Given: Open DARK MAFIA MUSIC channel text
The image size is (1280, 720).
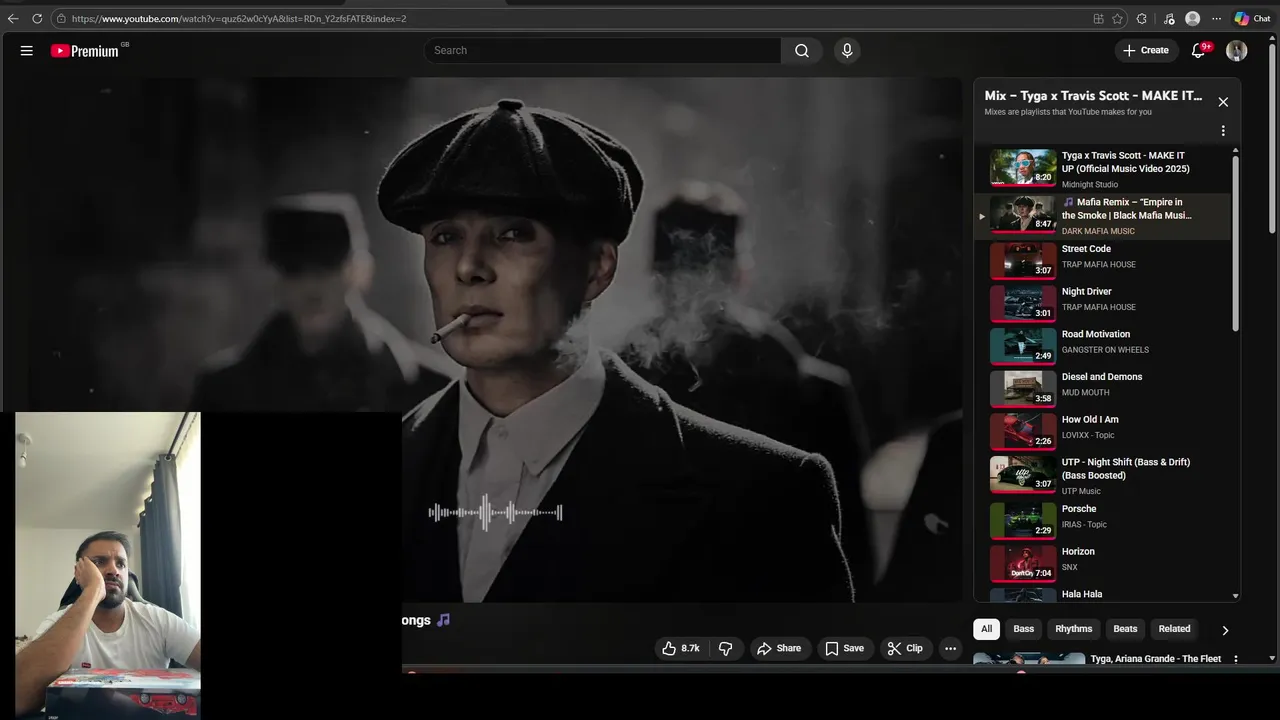Looking at the screenshot, I should [1098, 231].
